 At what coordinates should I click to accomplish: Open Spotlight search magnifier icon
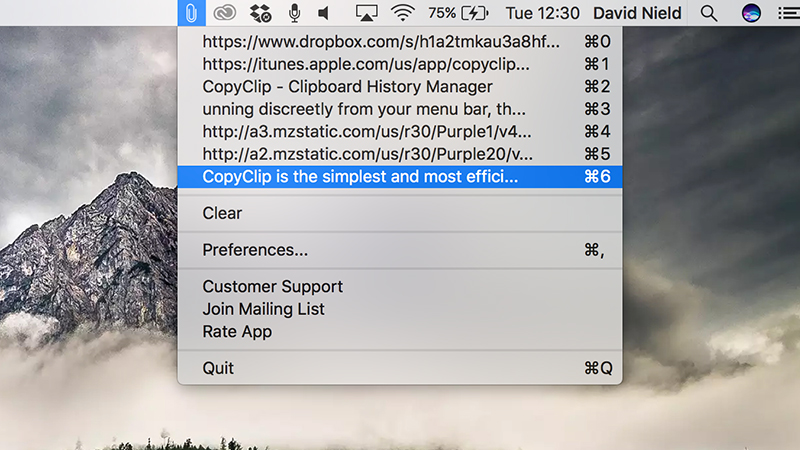tap(709, 13)
